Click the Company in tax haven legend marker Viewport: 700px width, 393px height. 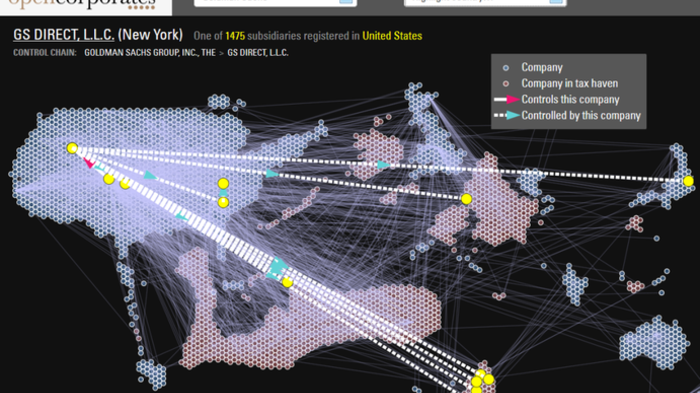pos(506,84)
